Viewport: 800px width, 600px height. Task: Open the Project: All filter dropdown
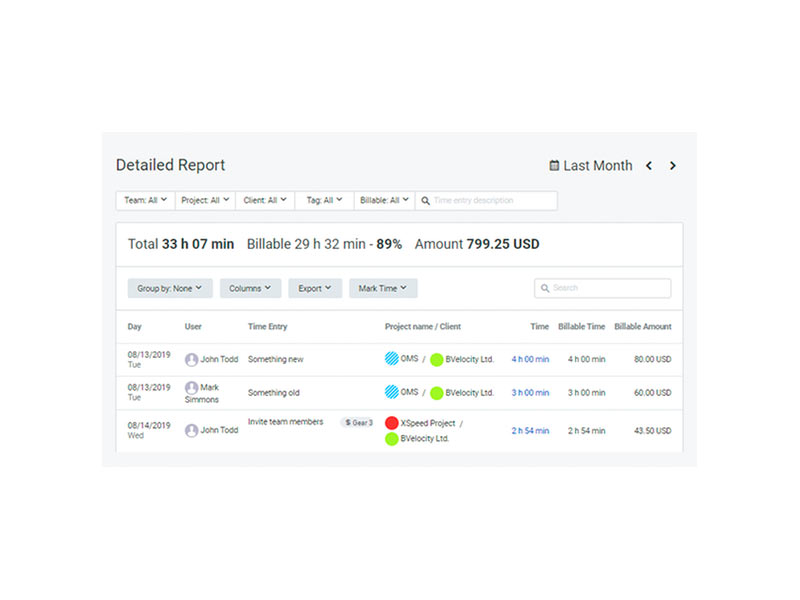pos(205,200)
